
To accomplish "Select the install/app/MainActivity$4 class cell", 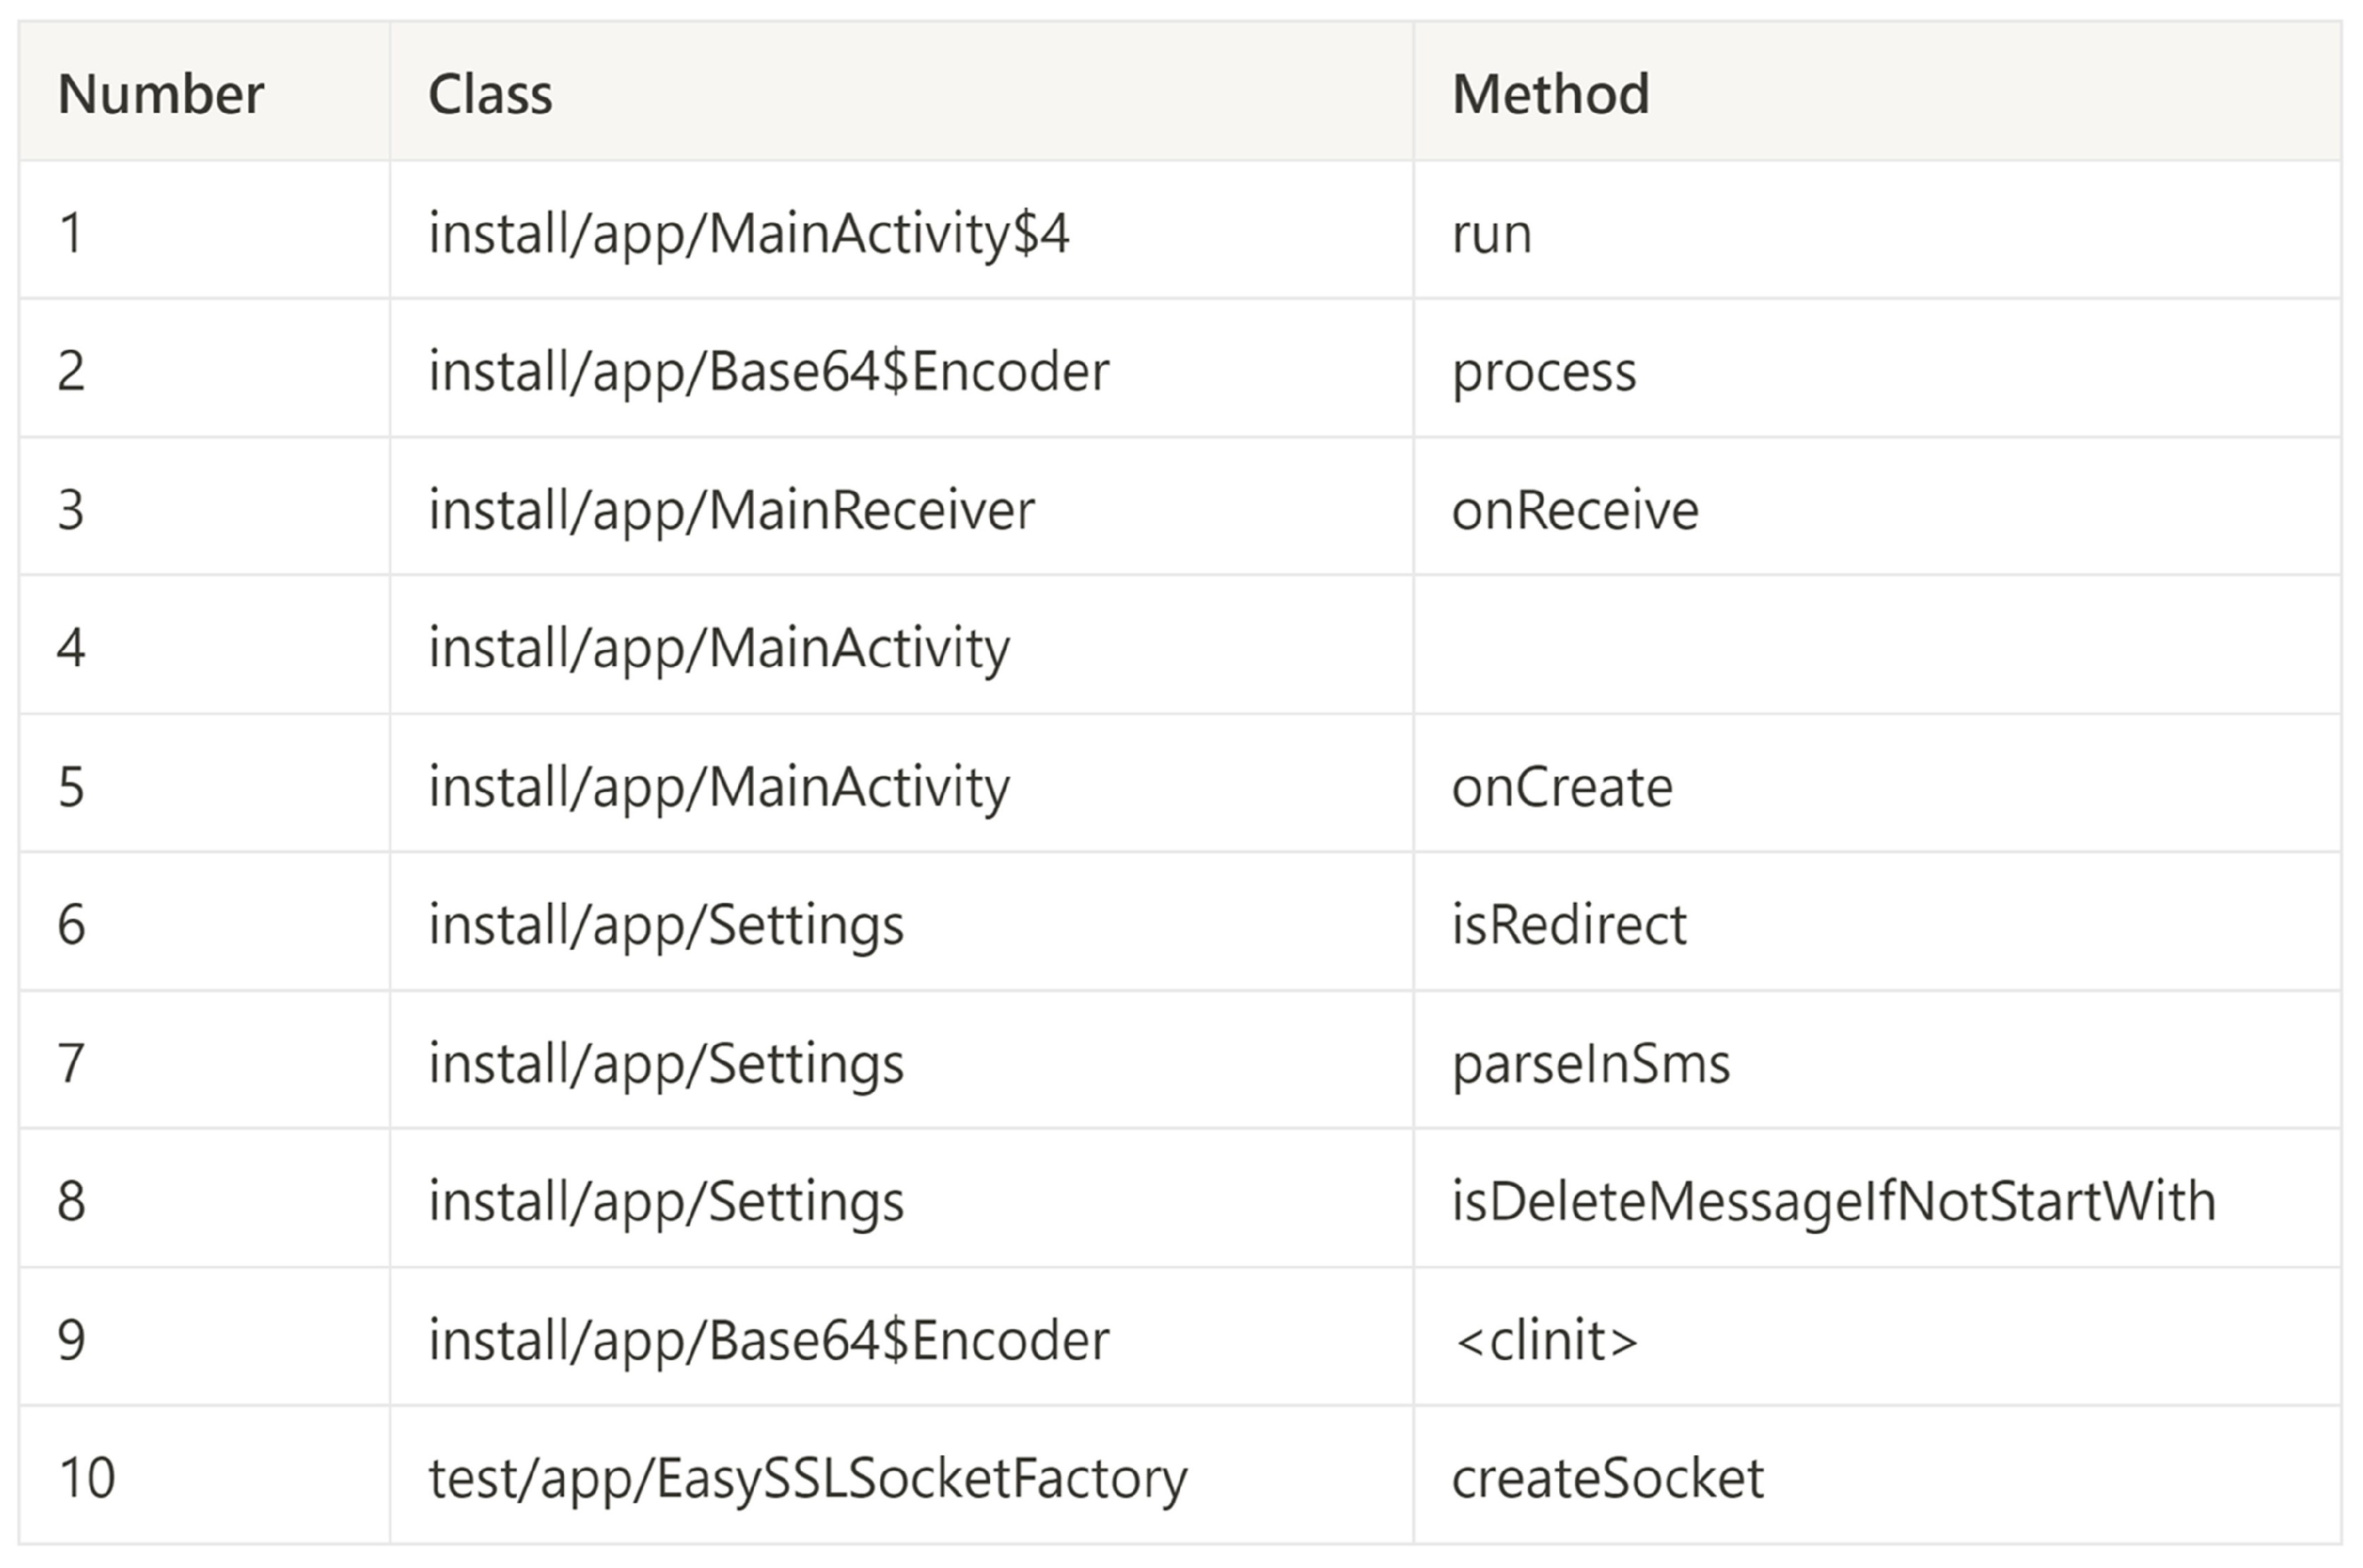I will 748,234.
